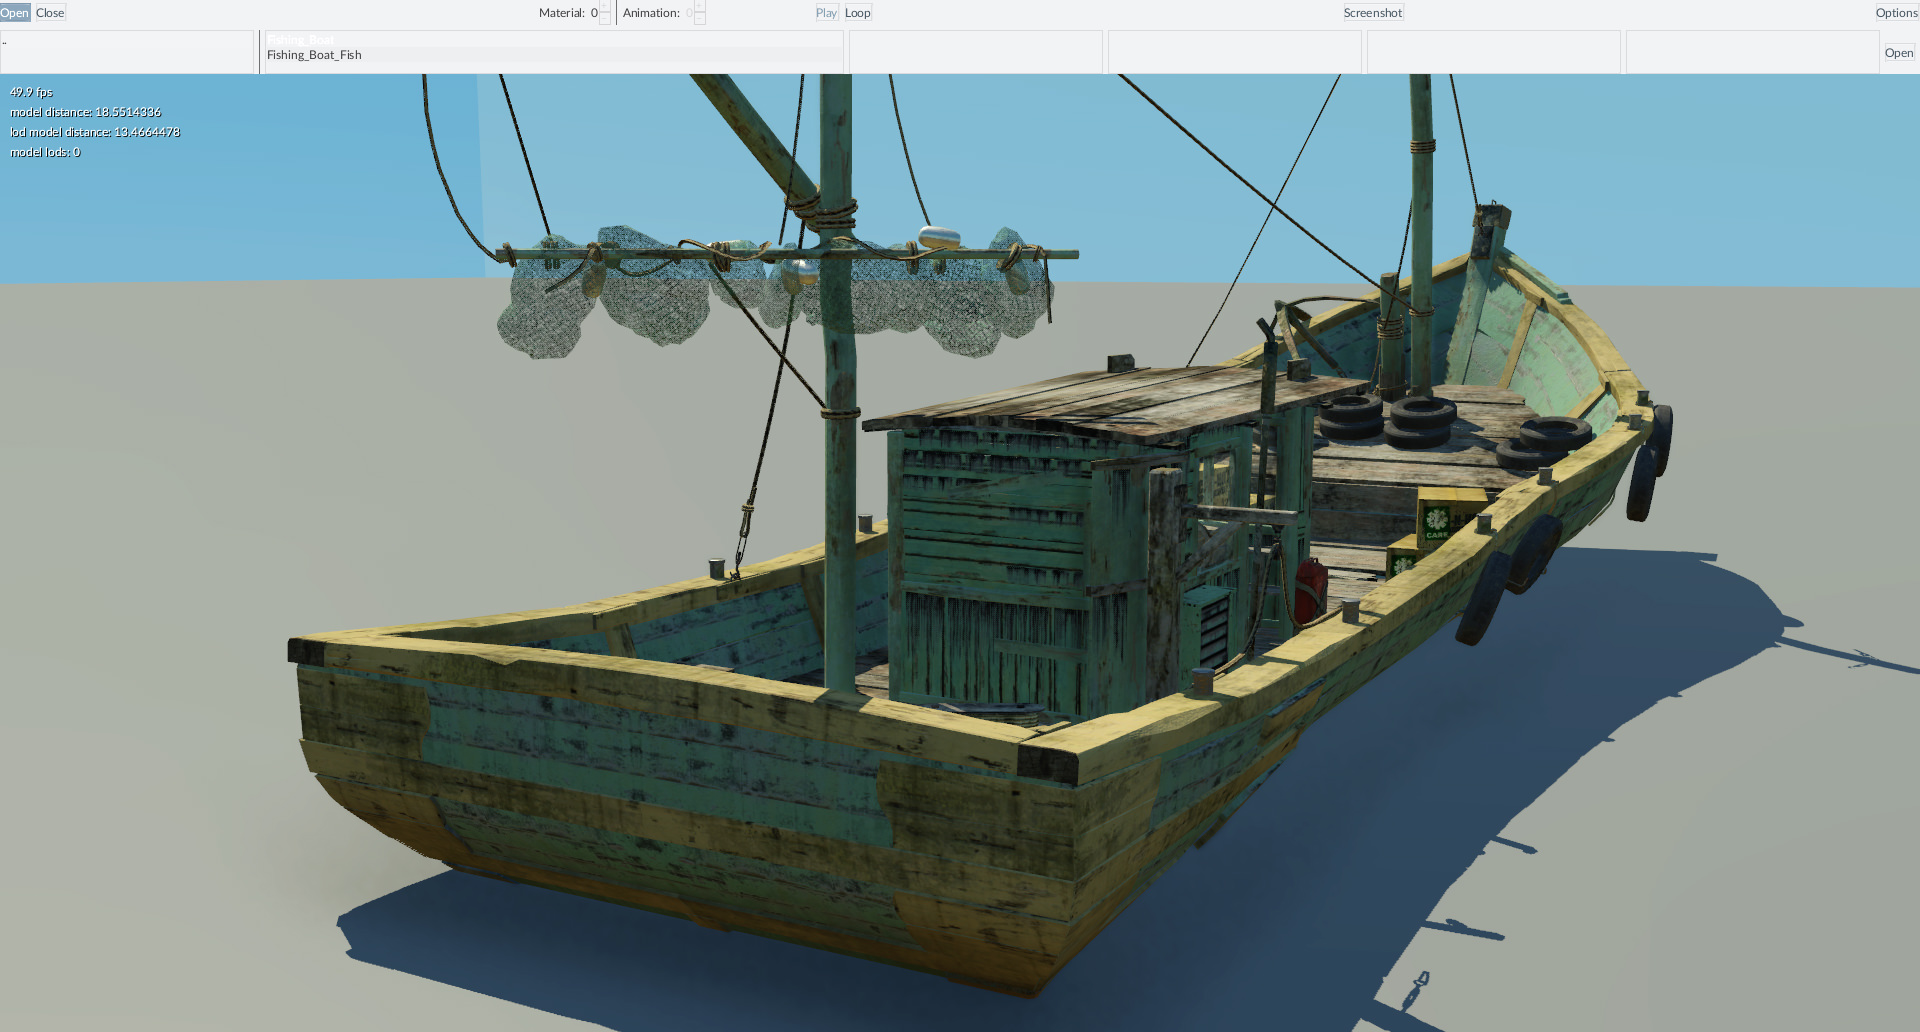Screen dimensions: 1920x1032
Task: Increase the Animation index with the plus stepper
Action: click(x=700, y=7)
